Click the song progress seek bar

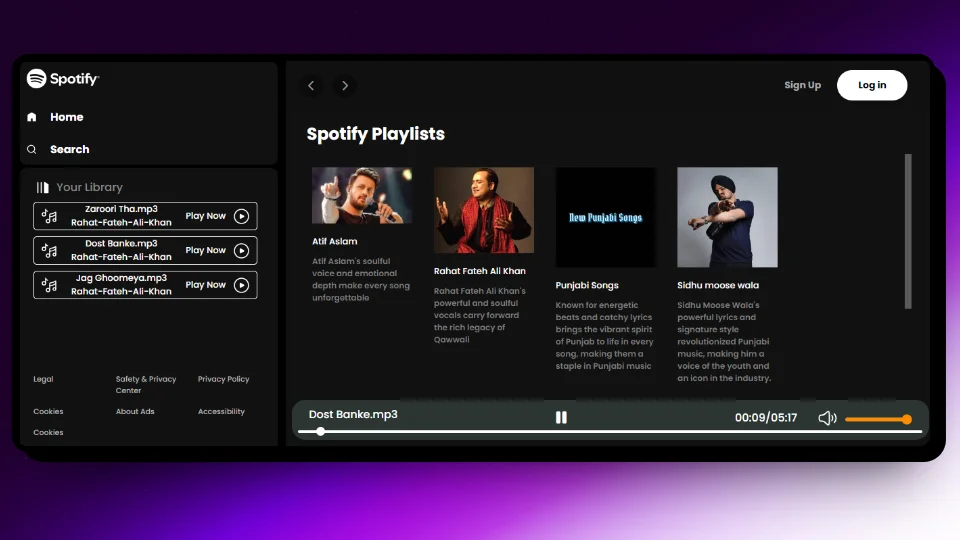coord(610,432)
